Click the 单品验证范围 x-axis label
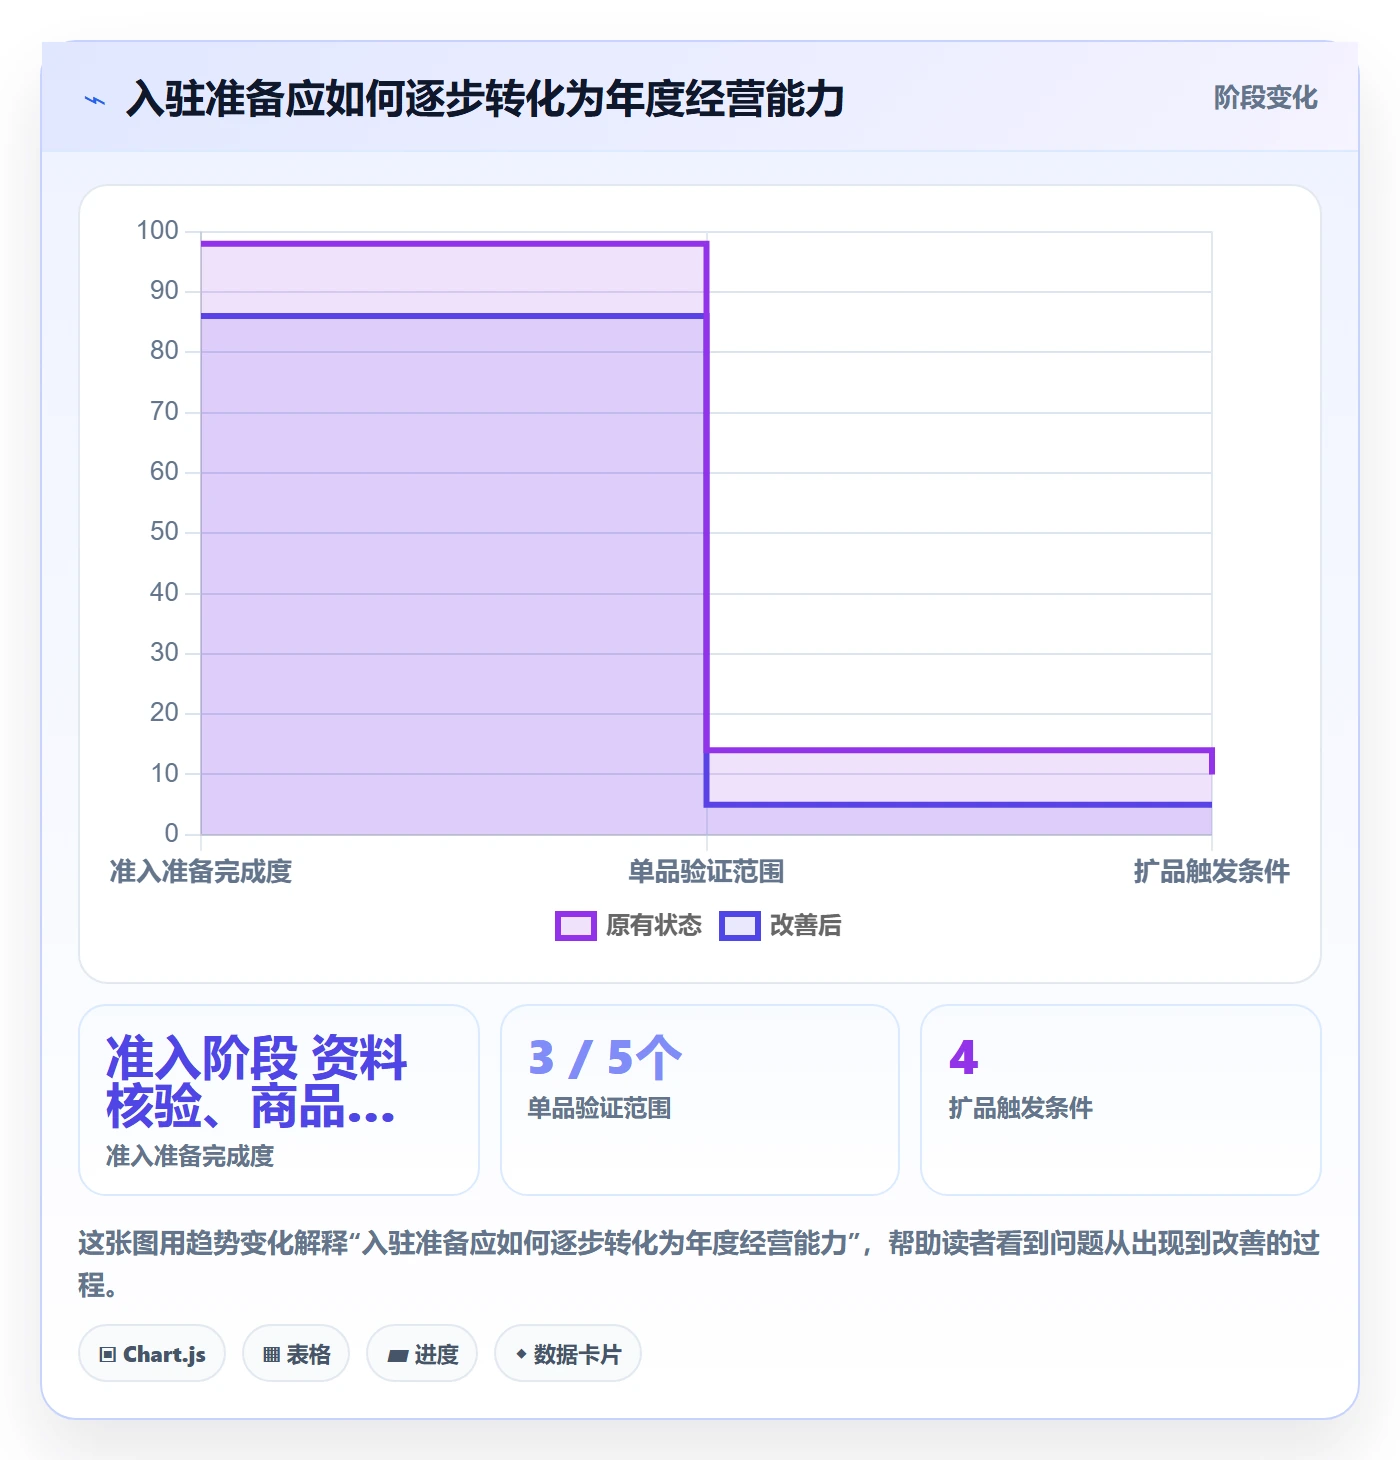Image resolution: width=1400 pixels, height=1460 pixels. (706, 871)
